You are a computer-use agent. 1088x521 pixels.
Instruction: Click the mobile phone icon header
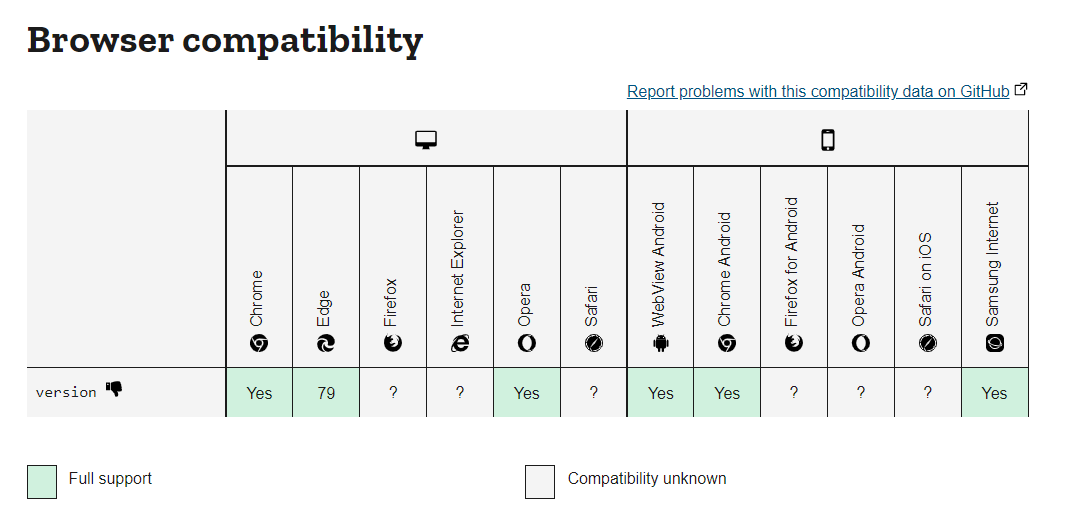tap(827, 140)
